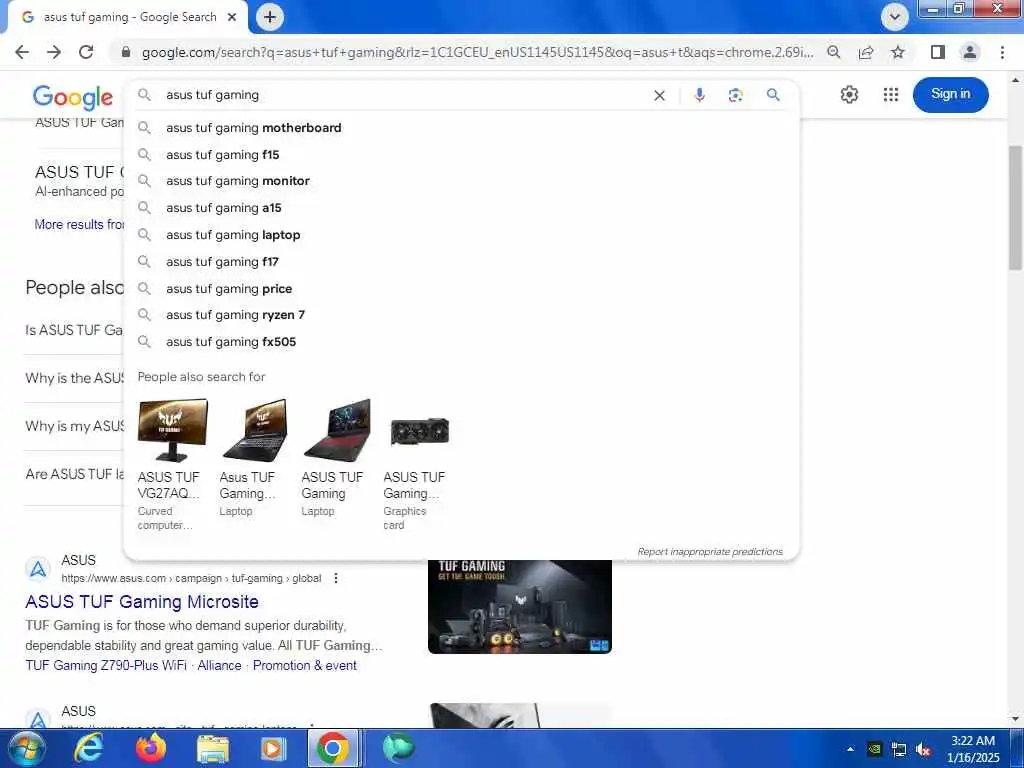Reload the current page

point(86,52)
